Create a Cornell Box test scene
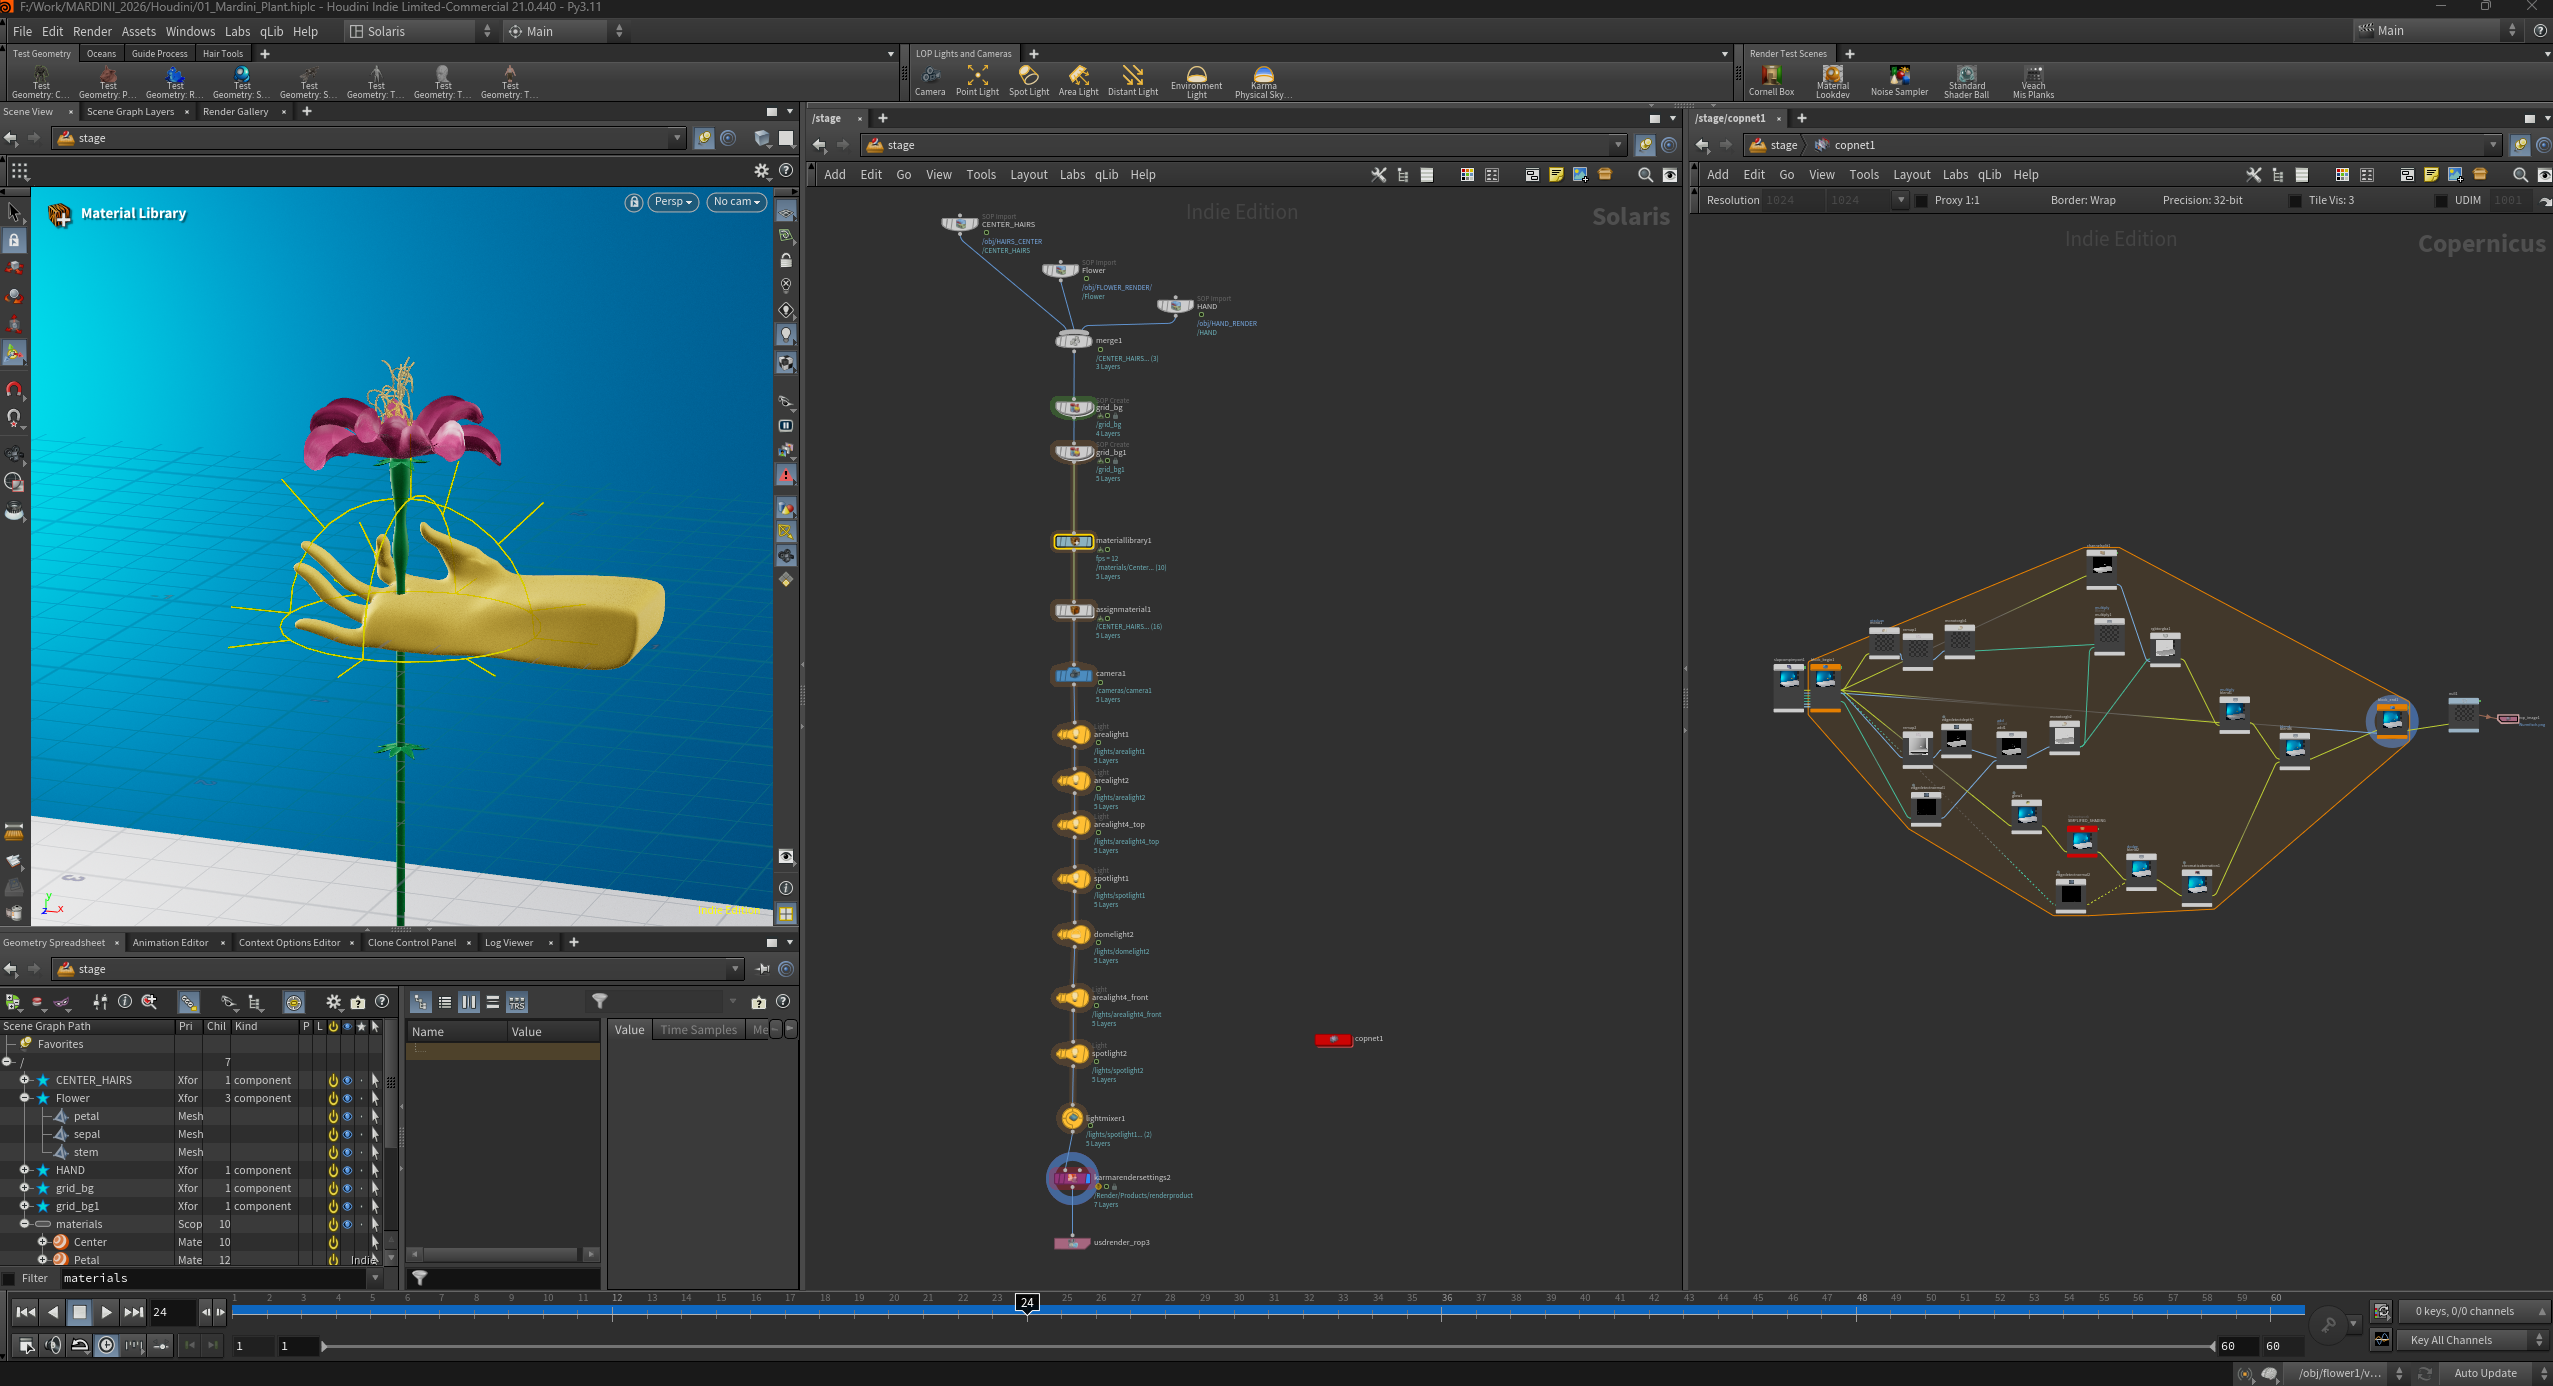The width and height of the screenshot is (2553, 1386). 1771,80
